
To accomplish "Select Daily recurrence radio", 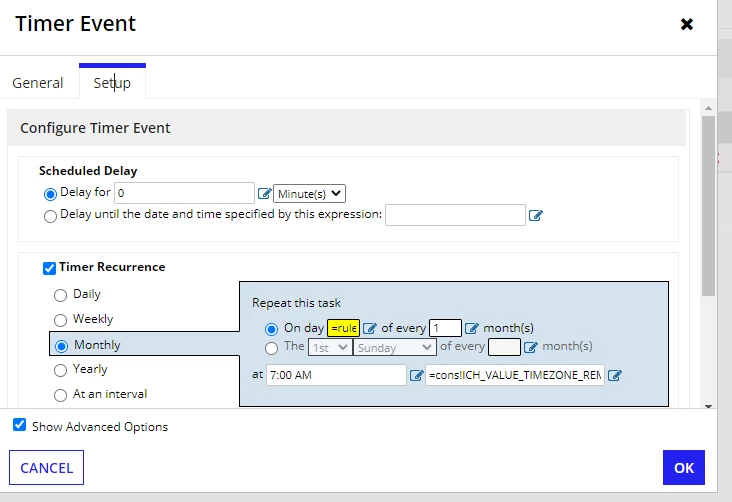I will [60, 295].
